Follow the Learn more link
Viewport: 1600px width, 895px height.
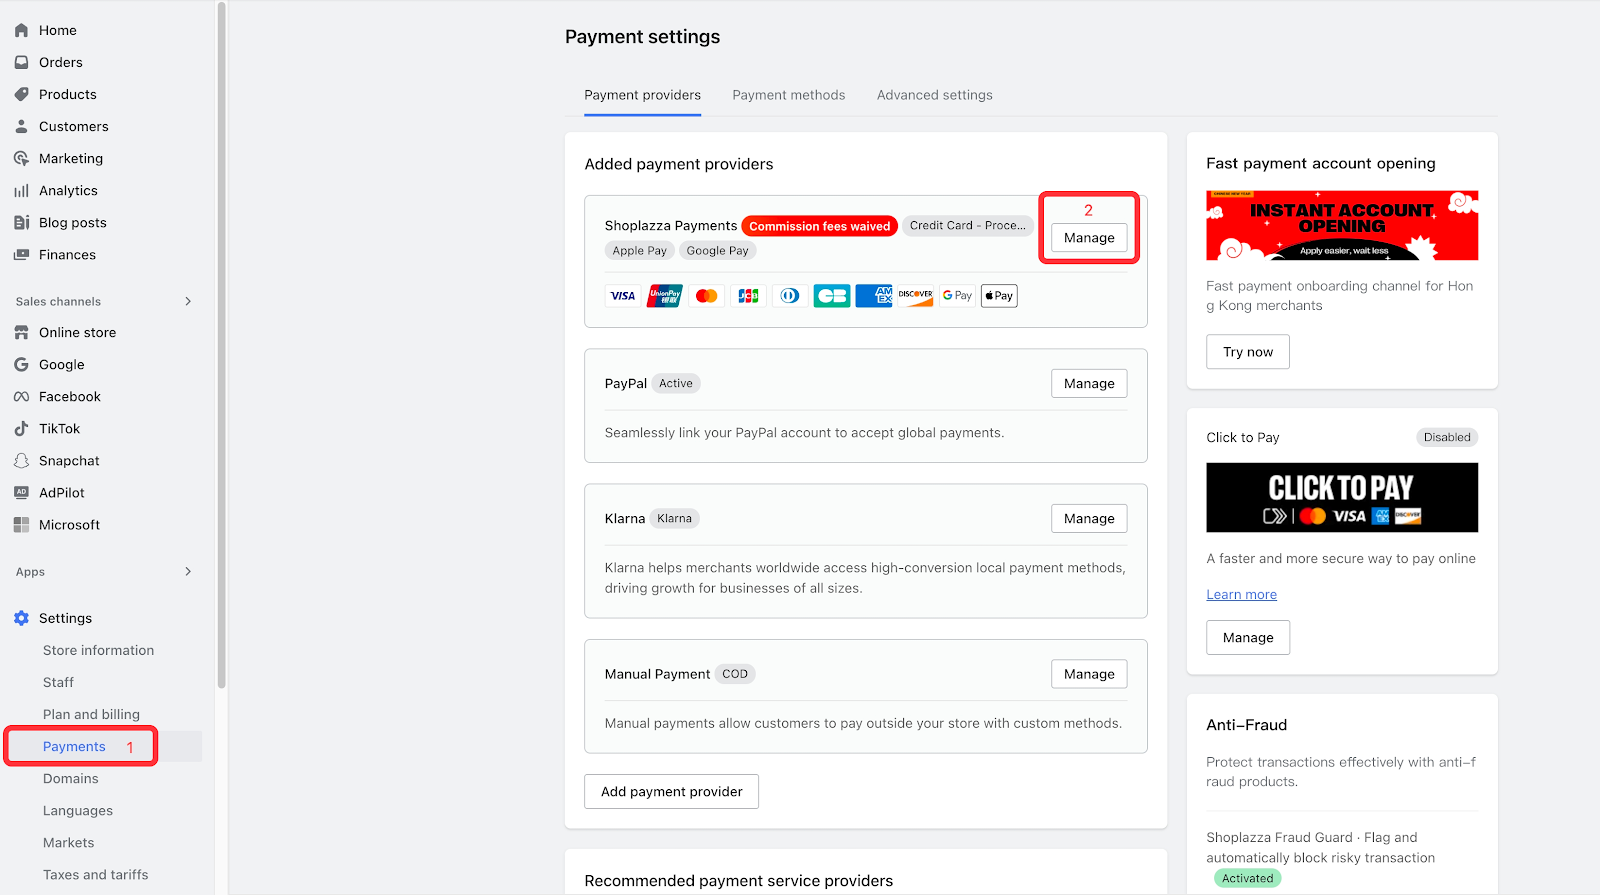(x=1241, y=595)
